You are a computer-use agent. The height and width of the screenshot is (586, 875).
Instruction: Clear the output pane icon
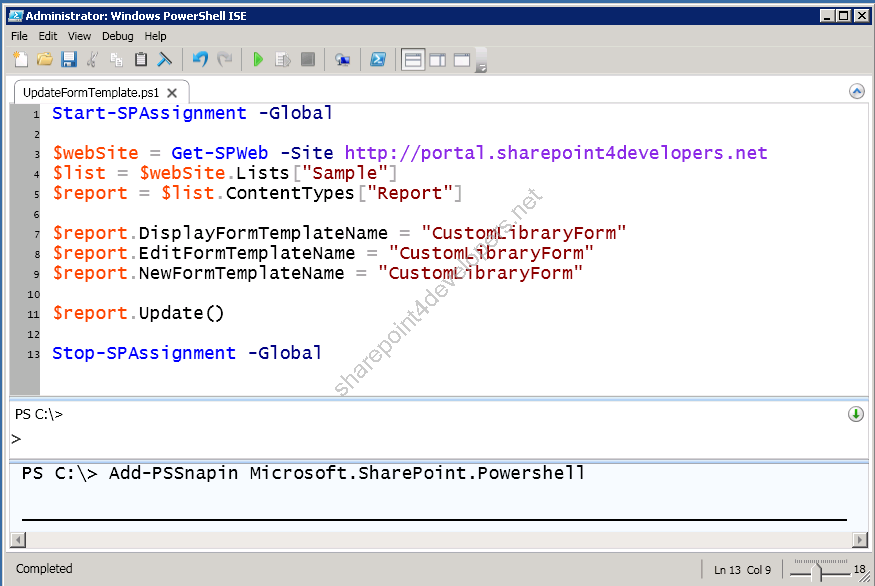165,59
